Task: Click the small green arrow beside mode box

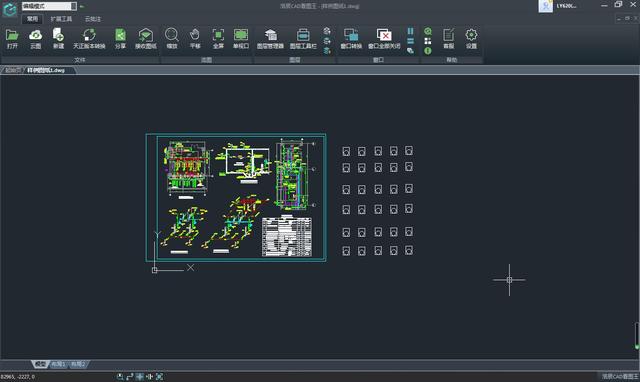Action: click(82, 6)
